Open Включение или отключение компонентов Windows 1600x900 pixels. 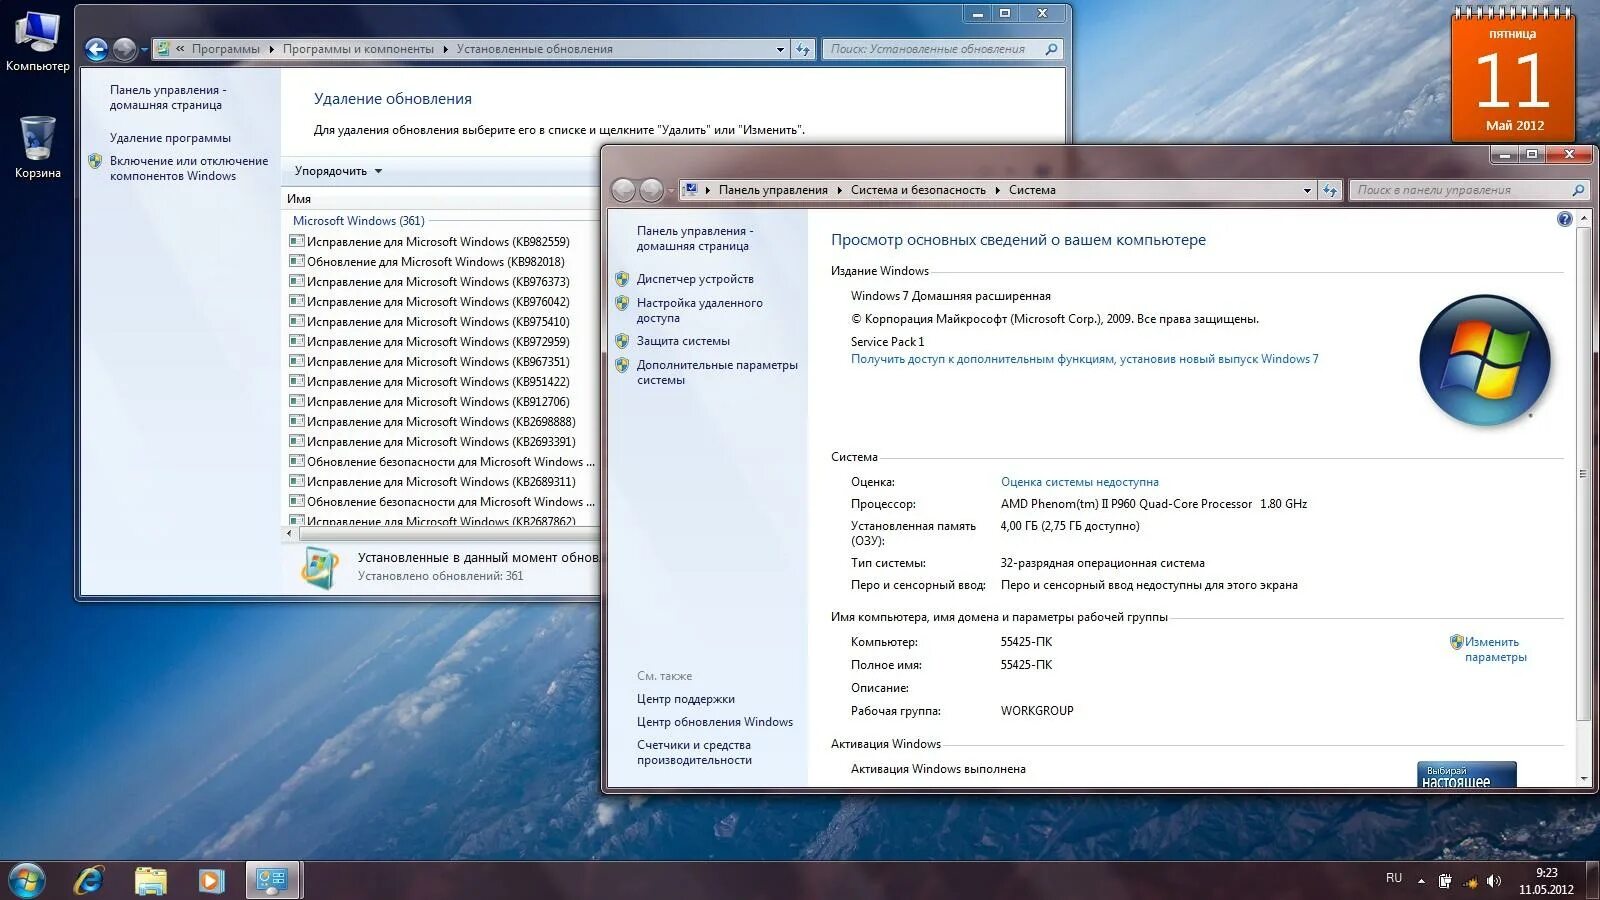[189, 168]
